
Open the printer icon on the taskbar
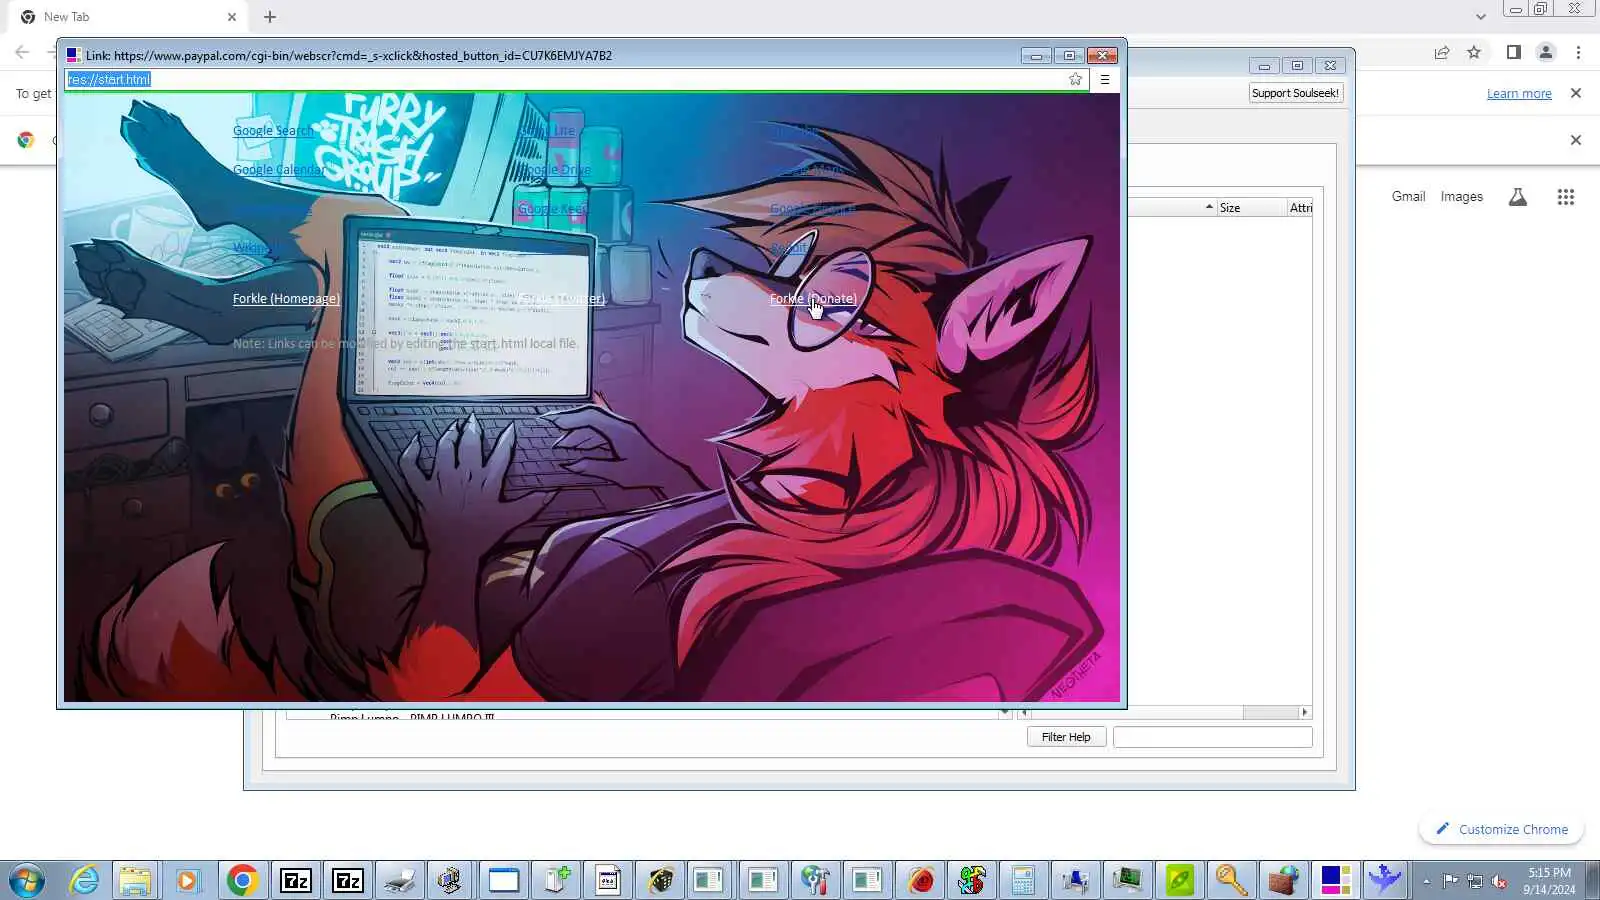click(x=399, y=880)
